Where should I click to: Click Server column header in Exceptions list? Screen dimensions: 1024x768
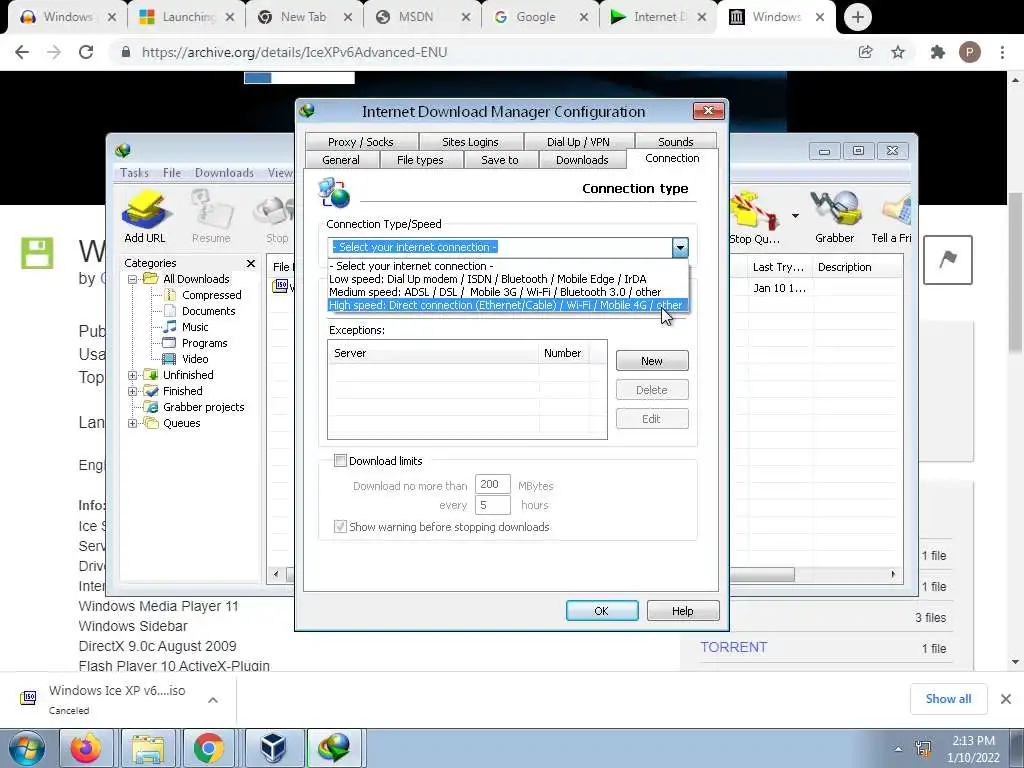[x=433, y=353]
